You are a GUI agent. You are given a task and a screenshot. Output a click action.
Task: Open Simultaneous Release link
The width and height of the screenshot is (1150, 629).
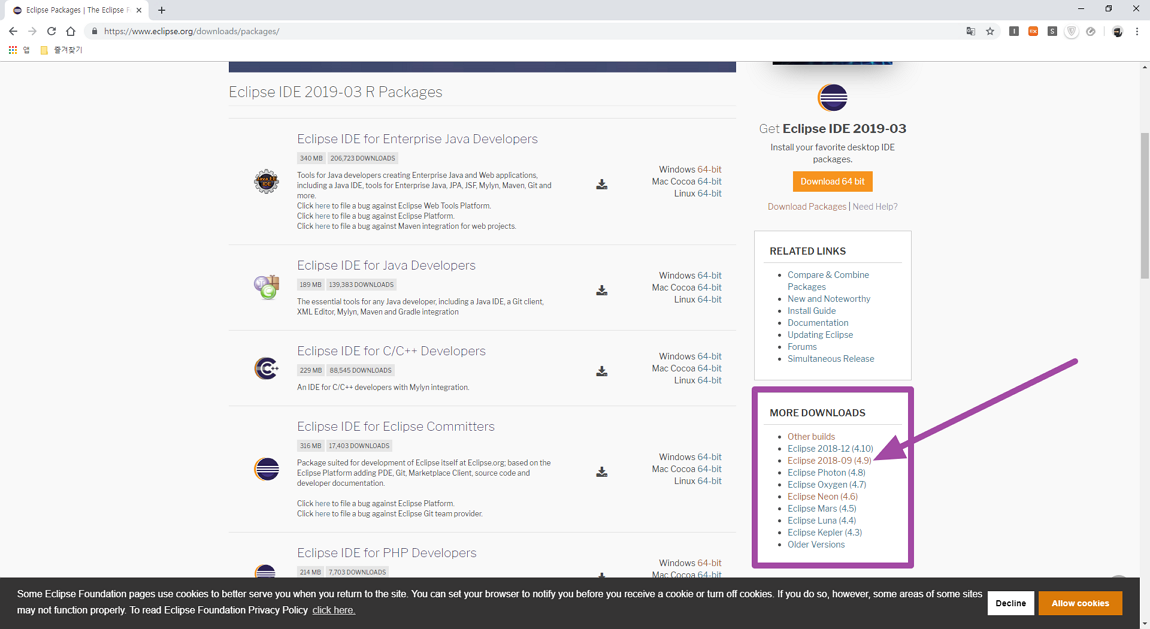pos(831,358)
